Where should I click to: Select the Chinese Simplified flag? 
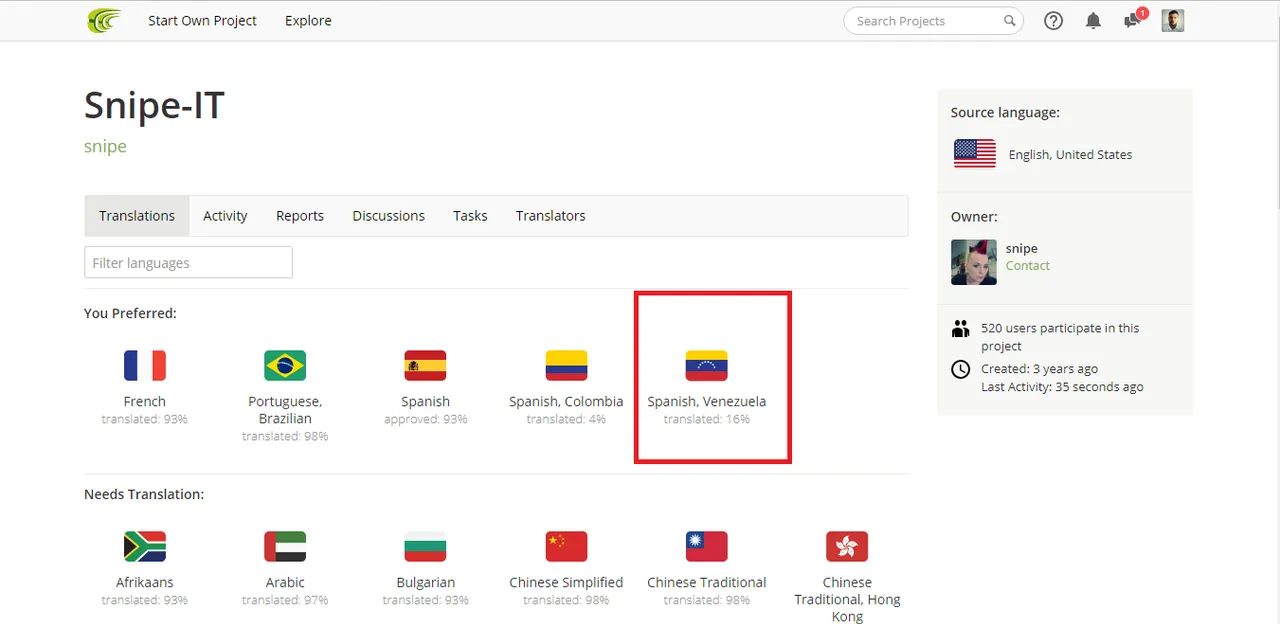[x=566, y=547]
